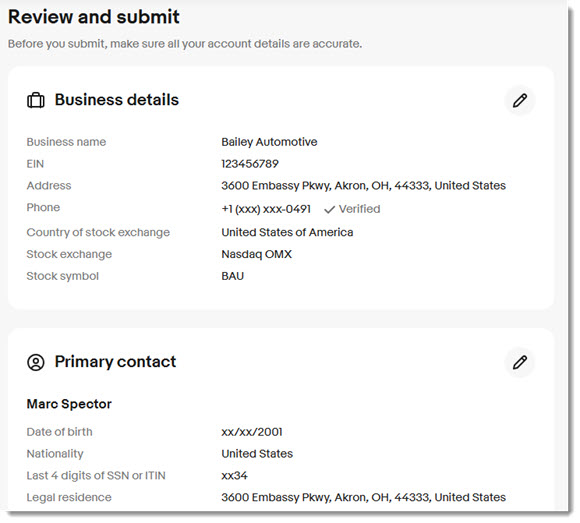580x523 pixels.
Task: Click the 'Nationality' field label
Action: [x=55, y=454]
